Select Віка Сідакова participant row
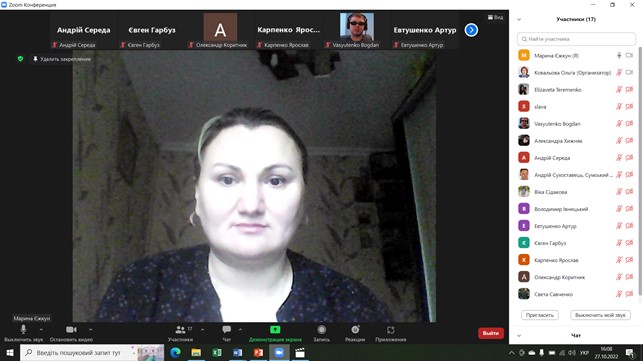The height and width of the screenshot is (361, 643). [x=576, y=192]
